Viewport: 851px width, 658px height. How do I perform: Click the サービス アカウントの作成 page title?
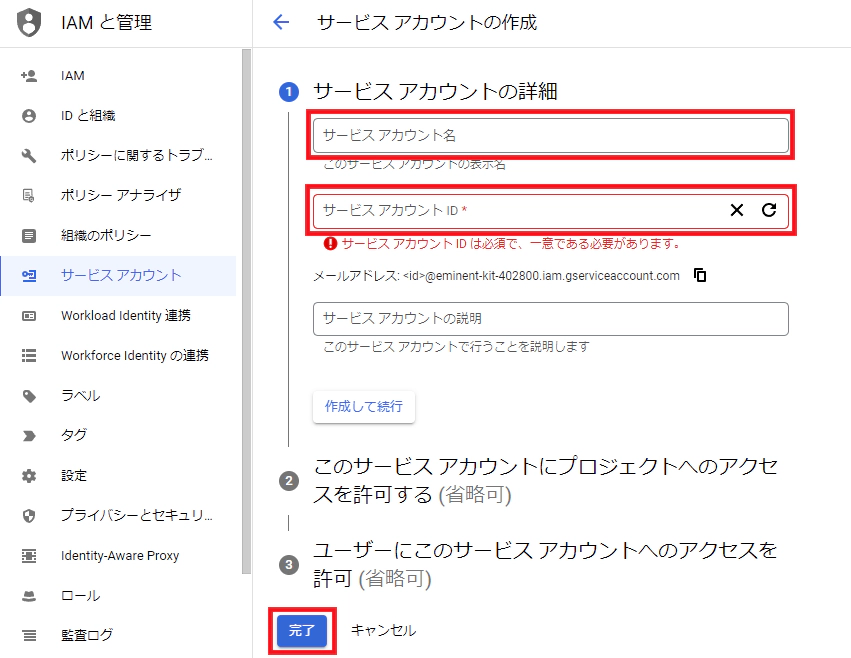click(427, 23)
